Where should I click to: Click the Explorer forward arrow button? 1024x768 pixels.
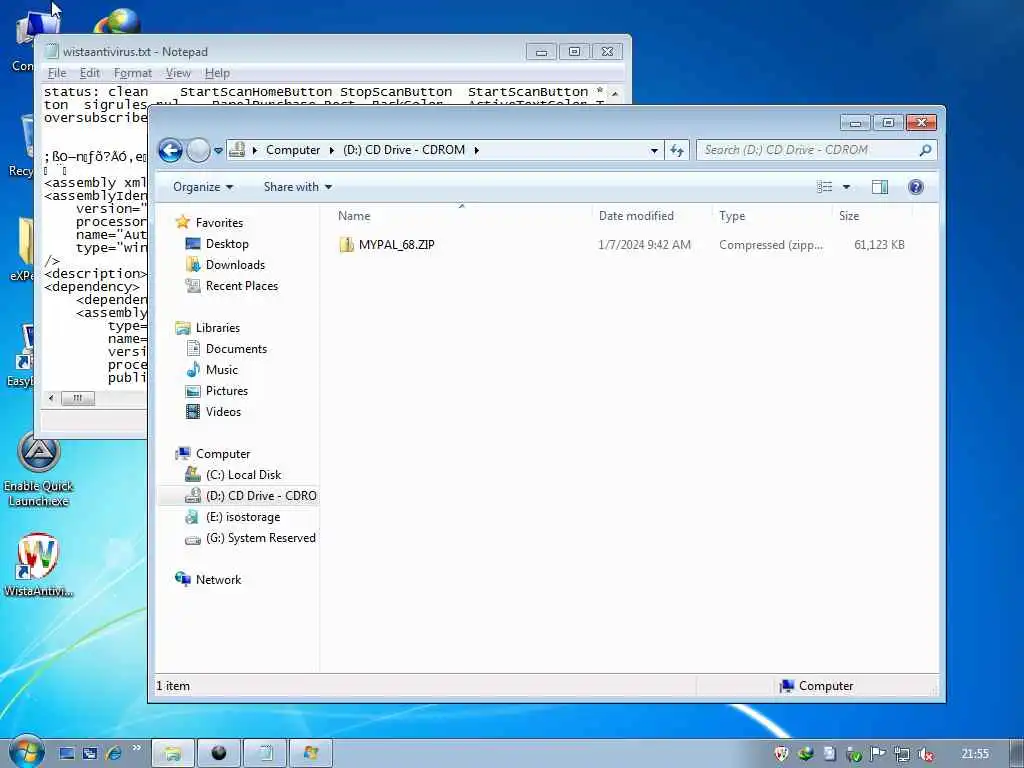199,151
